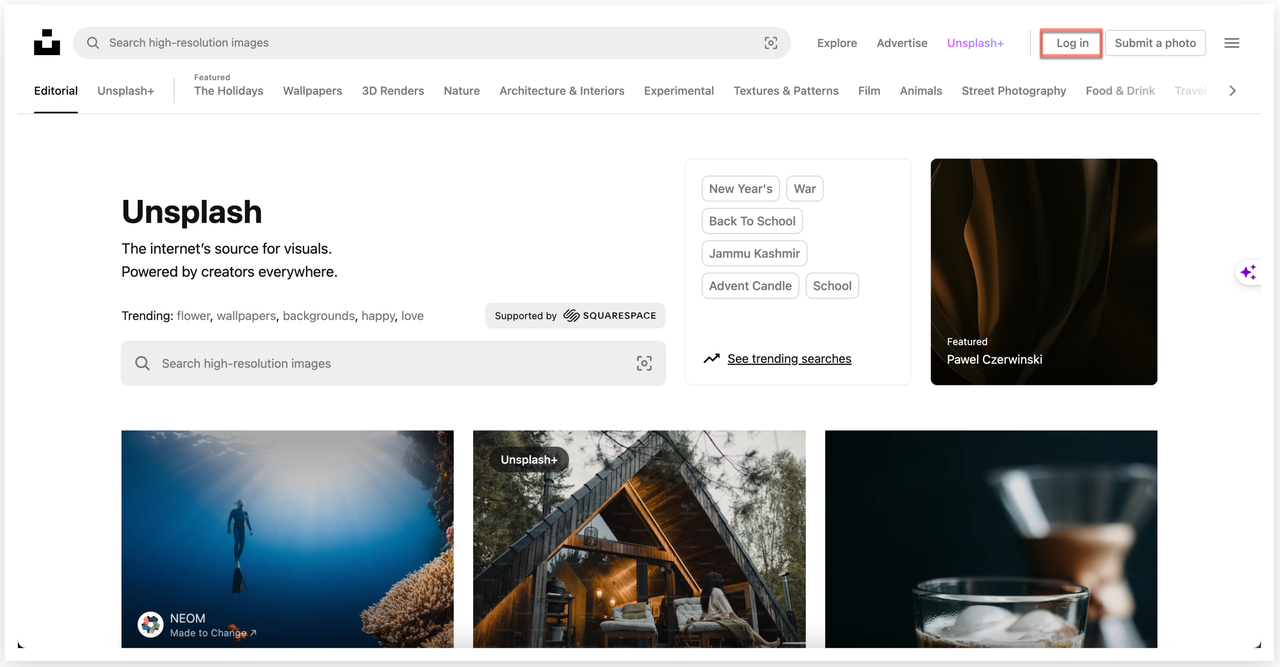
Task: Click the Squarespace logo
Action: click(x=610, y=316)
